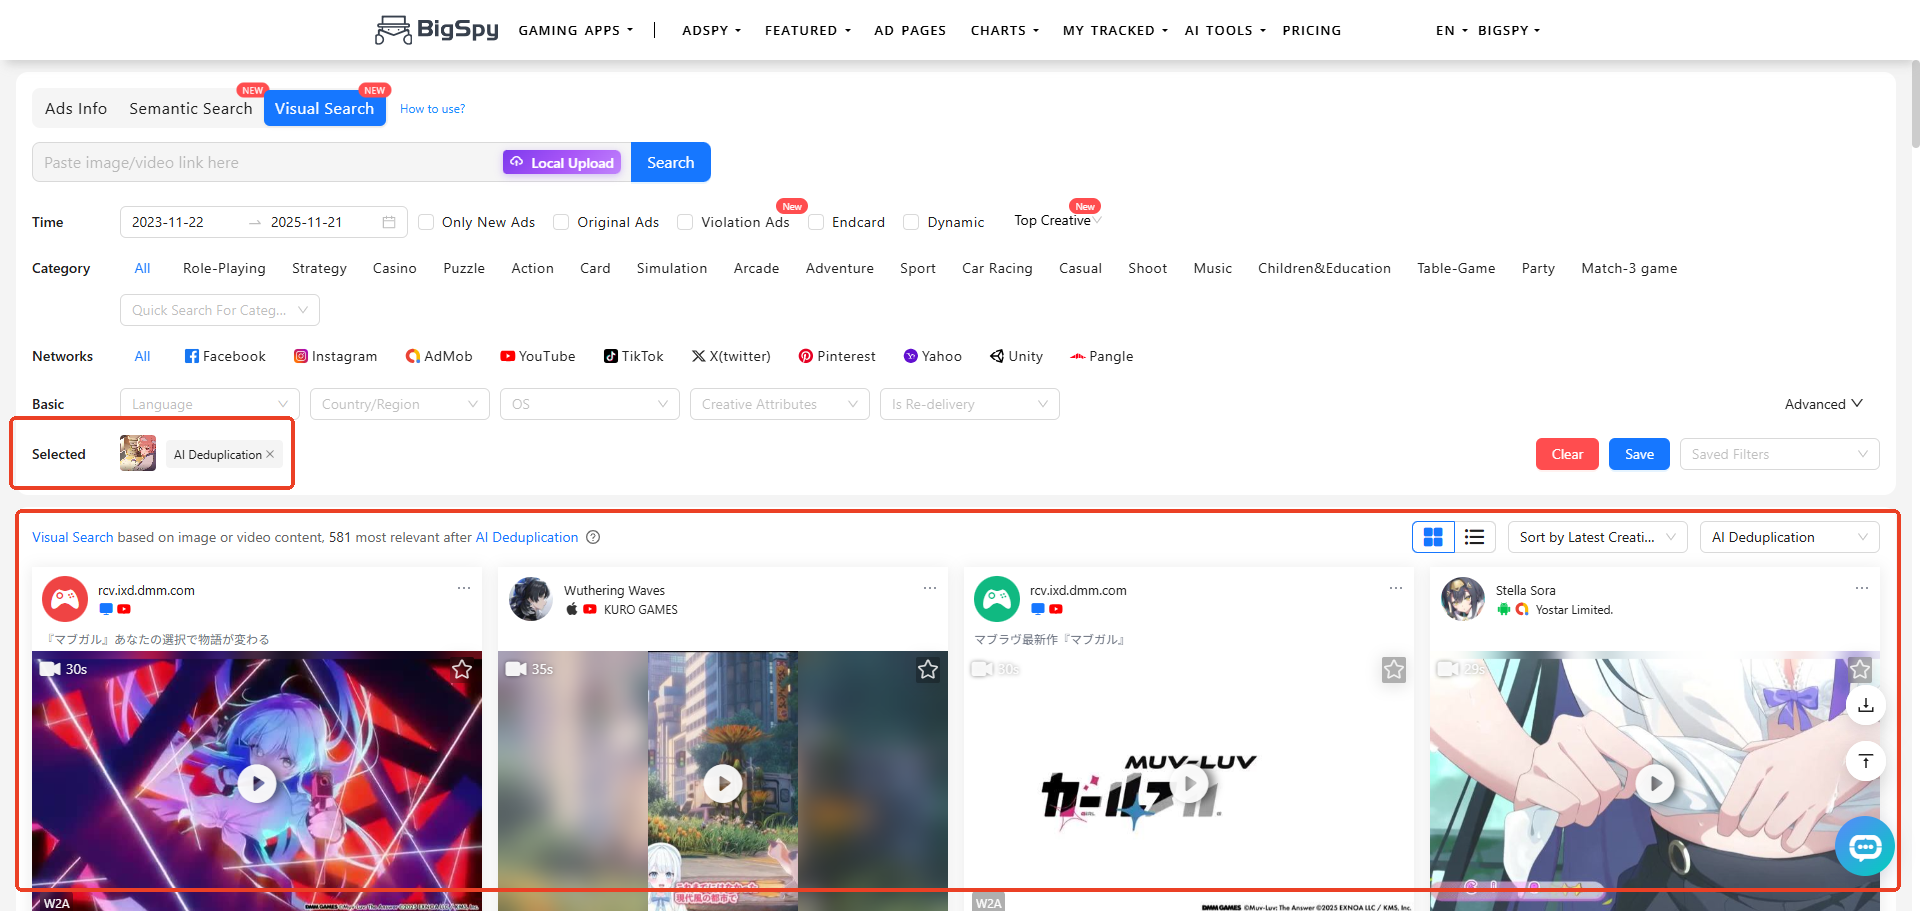1920x911 pixels.
Task: Switch to grid view layout
Action: [x=1432, y=537]
